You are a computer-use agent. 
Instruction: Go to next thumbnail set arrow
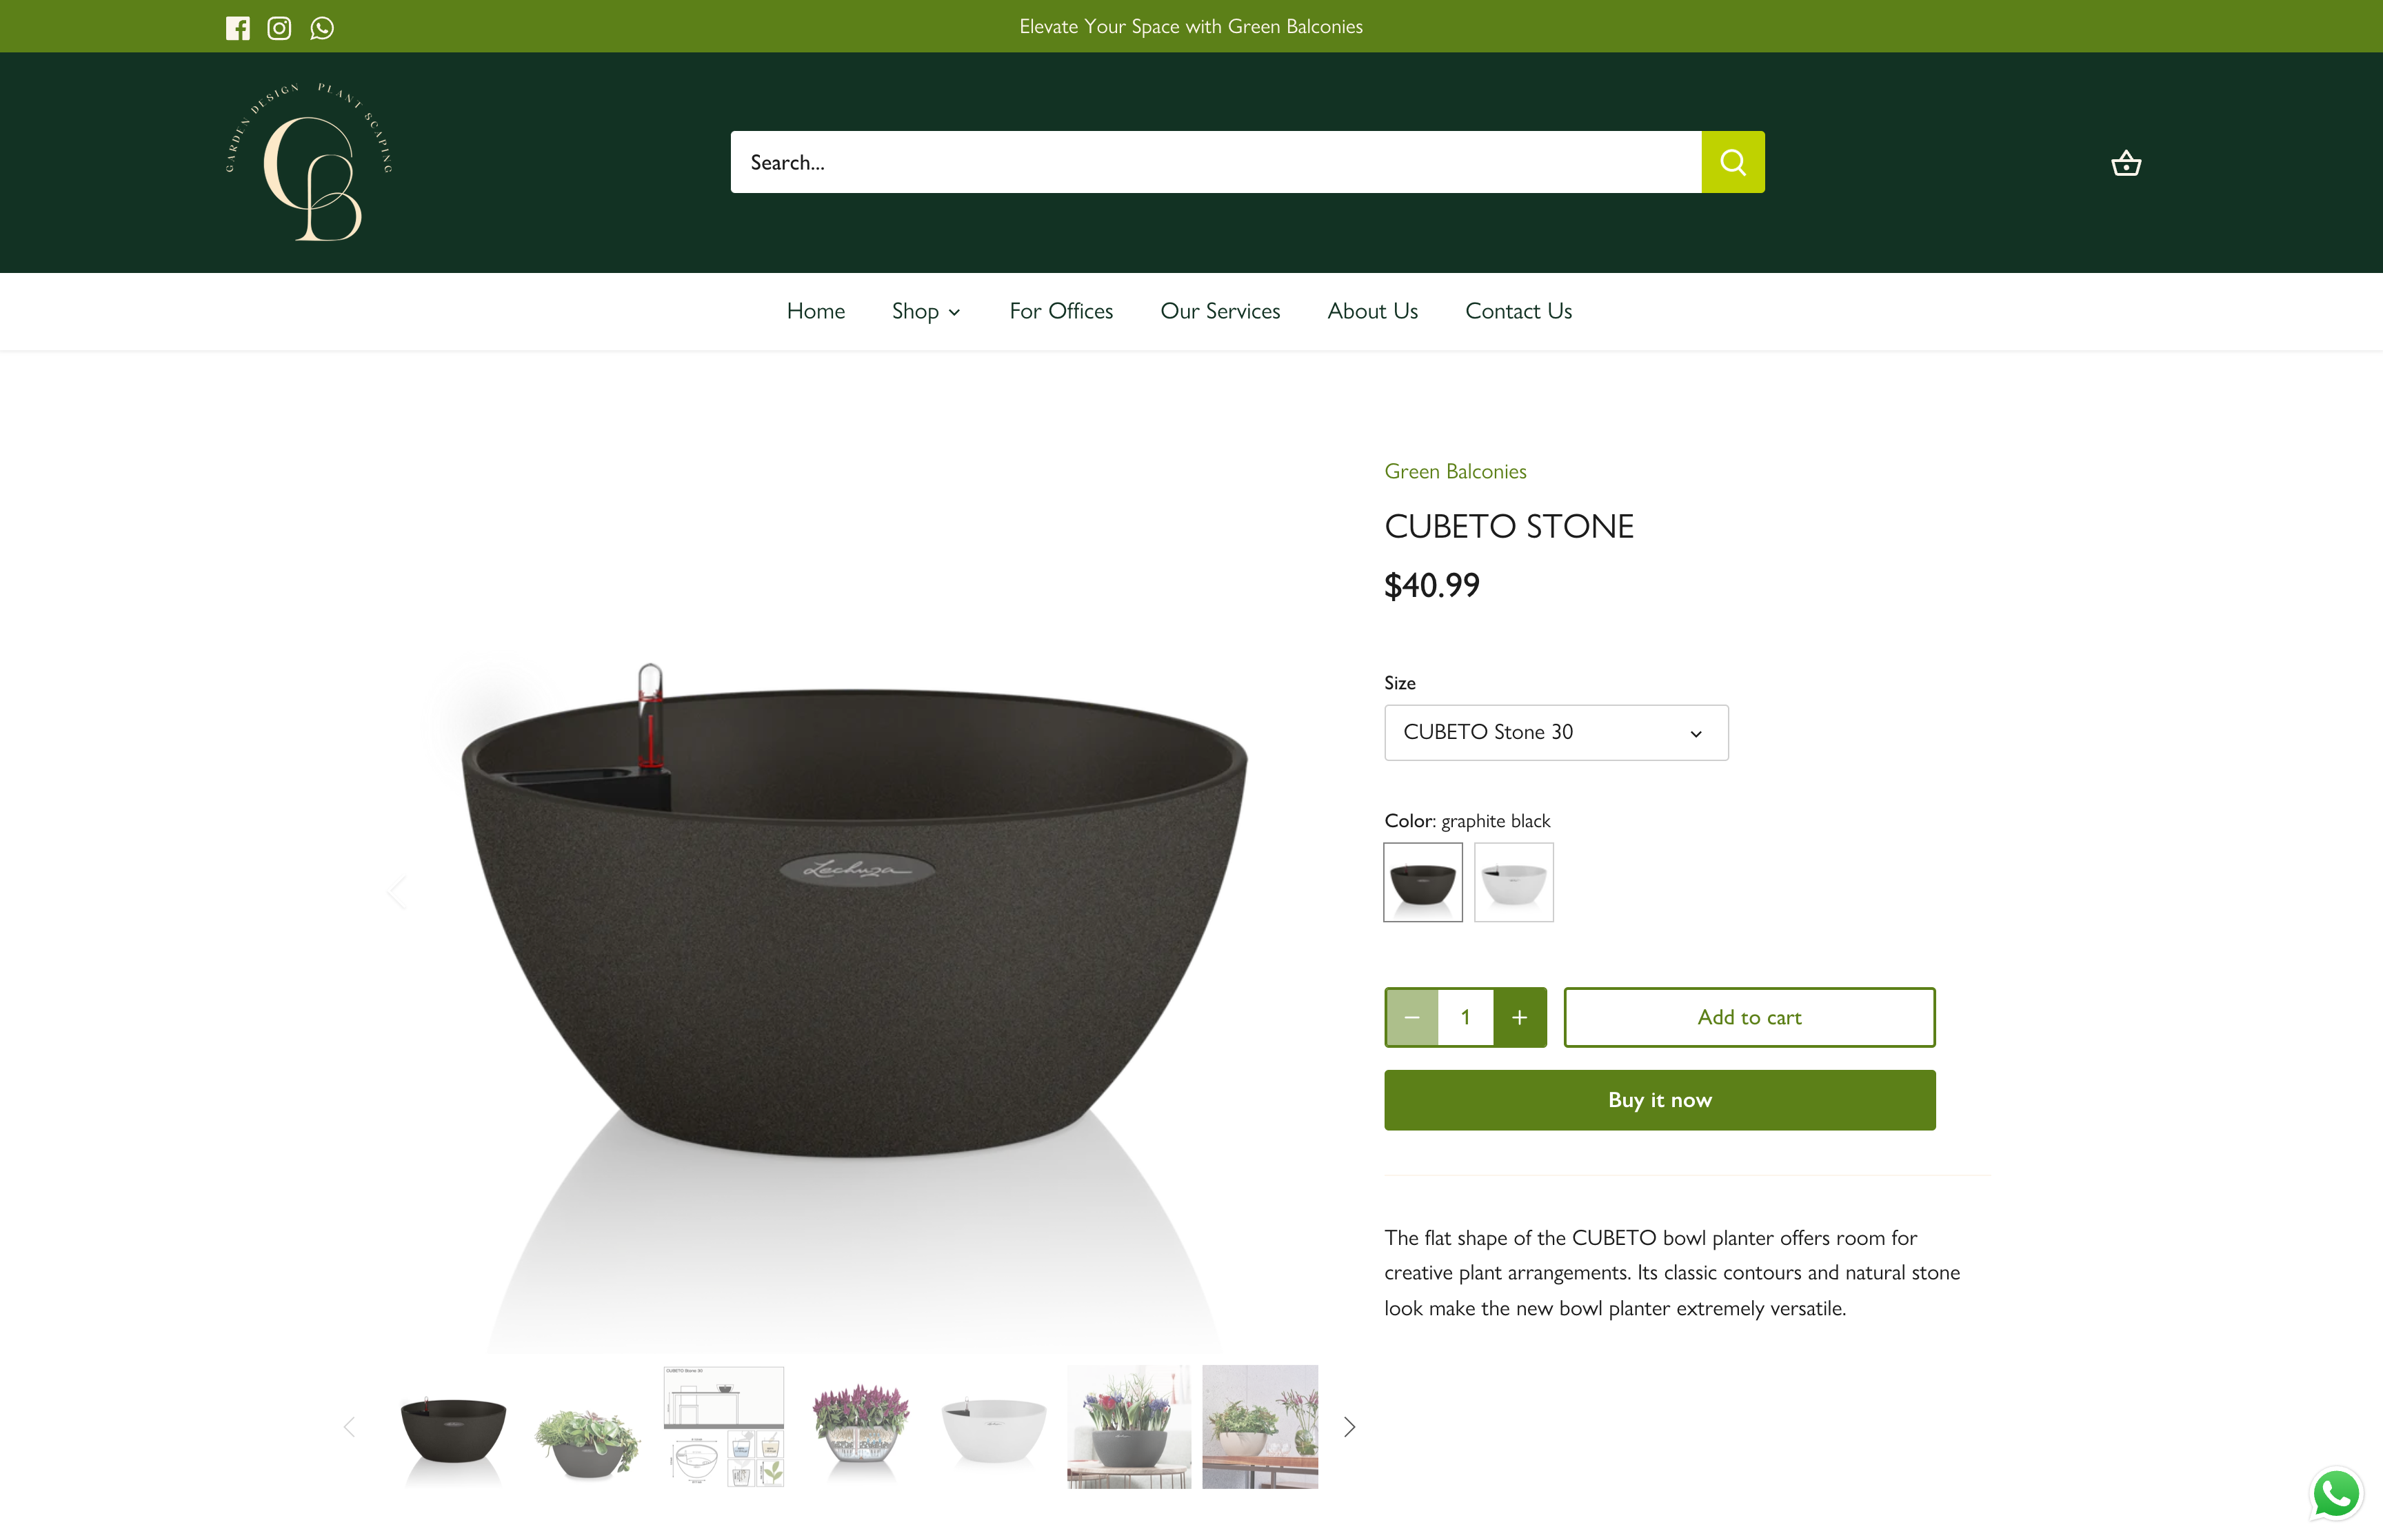click(x=1349, y=1426)
